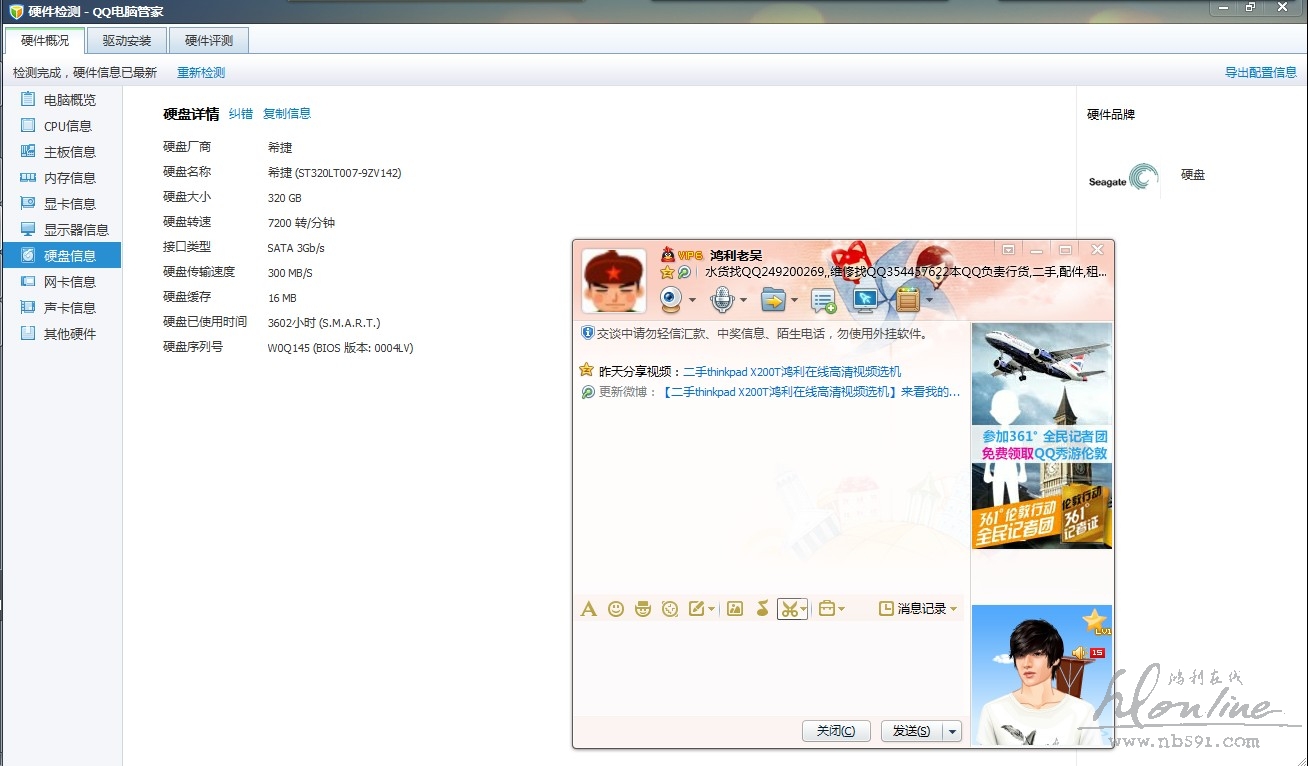
Task: Click the QQ show avatar character image
Action: pyautogui.click(x=1042, y=675)
